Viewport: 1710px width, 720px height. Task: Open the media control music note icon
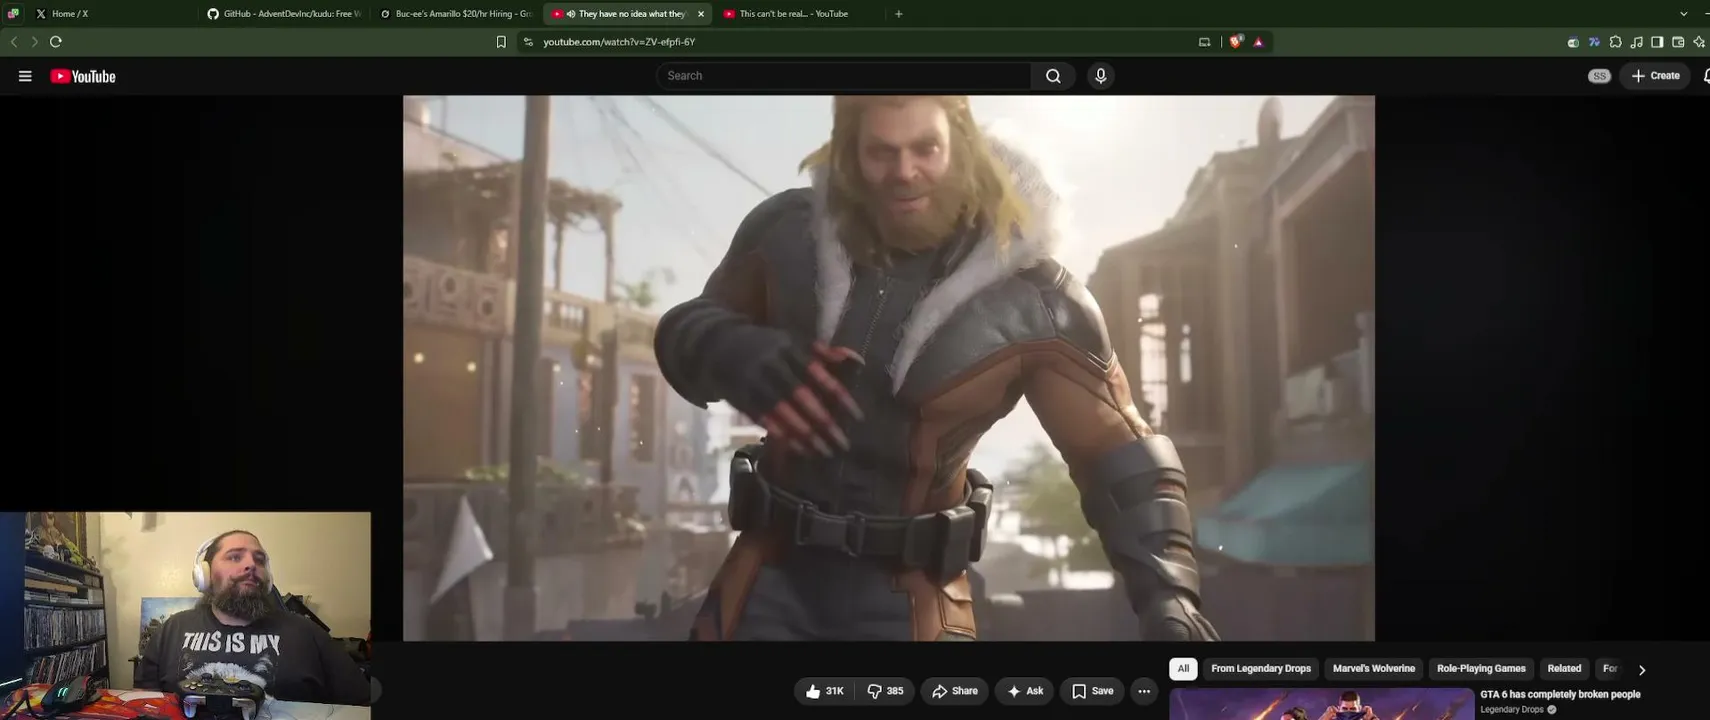click(x=1636, y=42)
